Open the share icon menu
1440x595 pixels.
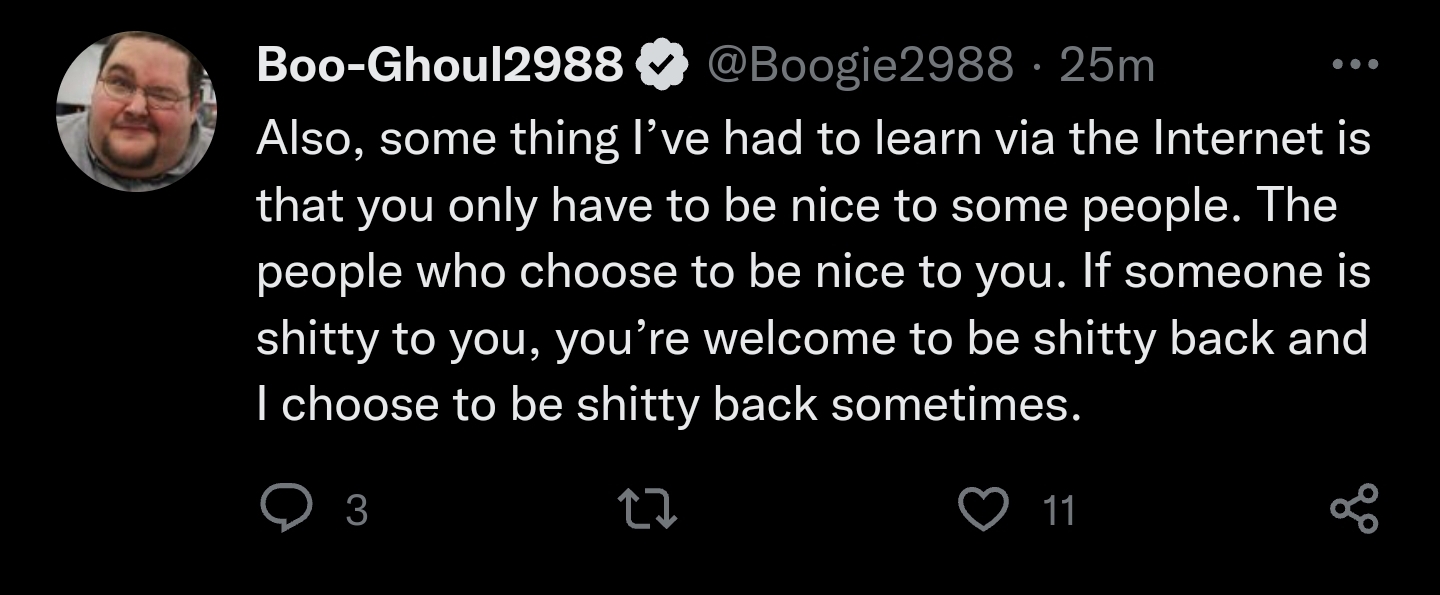1356,510
